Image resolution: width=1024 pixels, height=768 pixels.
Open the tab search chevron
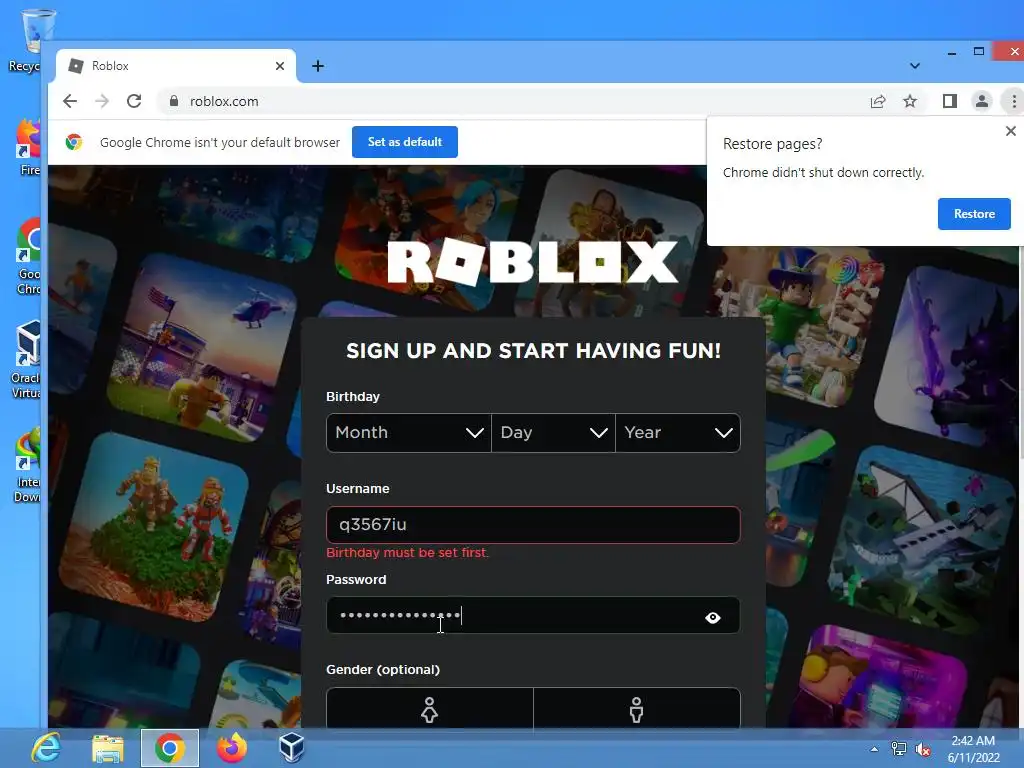click(x=915, y=66)
